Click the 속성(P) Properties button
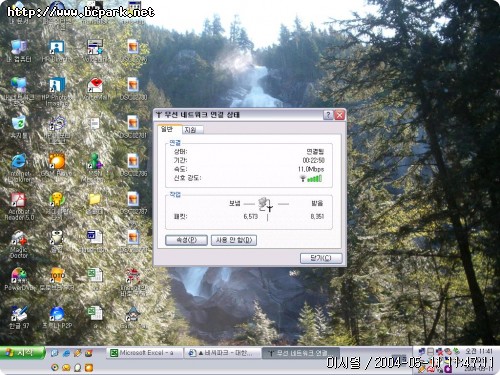Viewport: 500px width, 375px height. click(x=186, y=240)
